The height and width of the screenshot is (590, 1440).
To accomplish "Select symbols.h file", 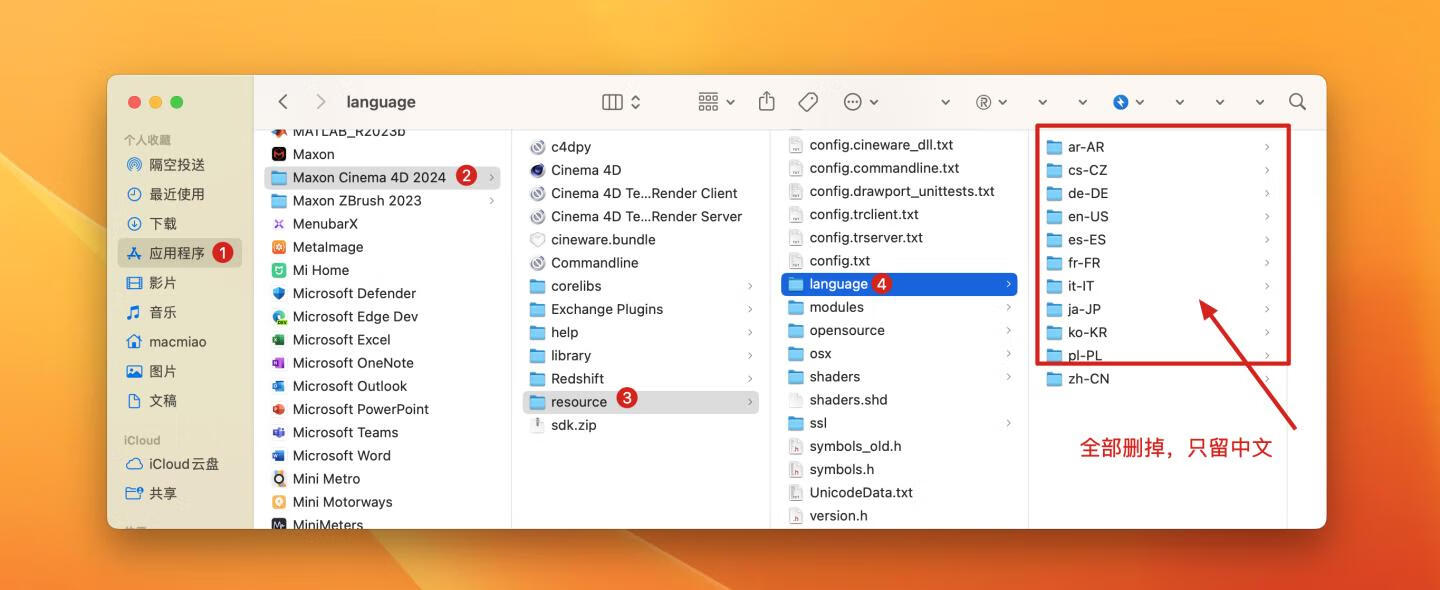I will [899, 469].
